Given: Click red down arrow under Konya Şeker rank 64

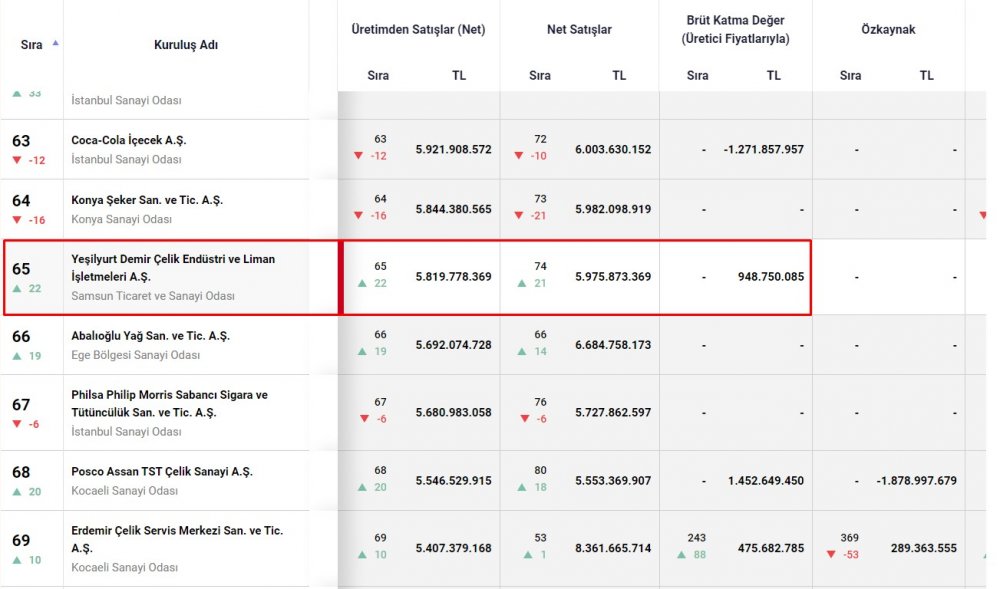Looking at the screenshot, I should click(17, 220).
